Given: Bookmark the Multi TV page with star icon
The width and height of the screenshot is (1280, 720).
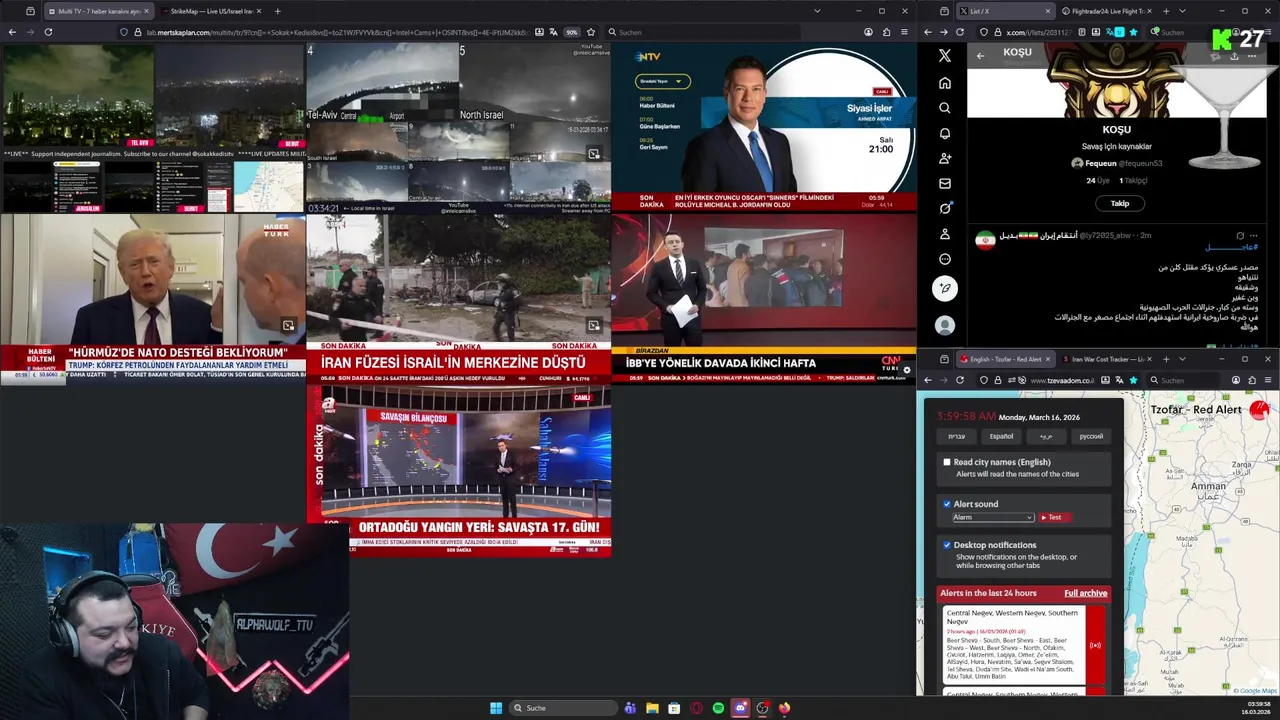Looking at the screenshot, I should (x=591, y=32).
